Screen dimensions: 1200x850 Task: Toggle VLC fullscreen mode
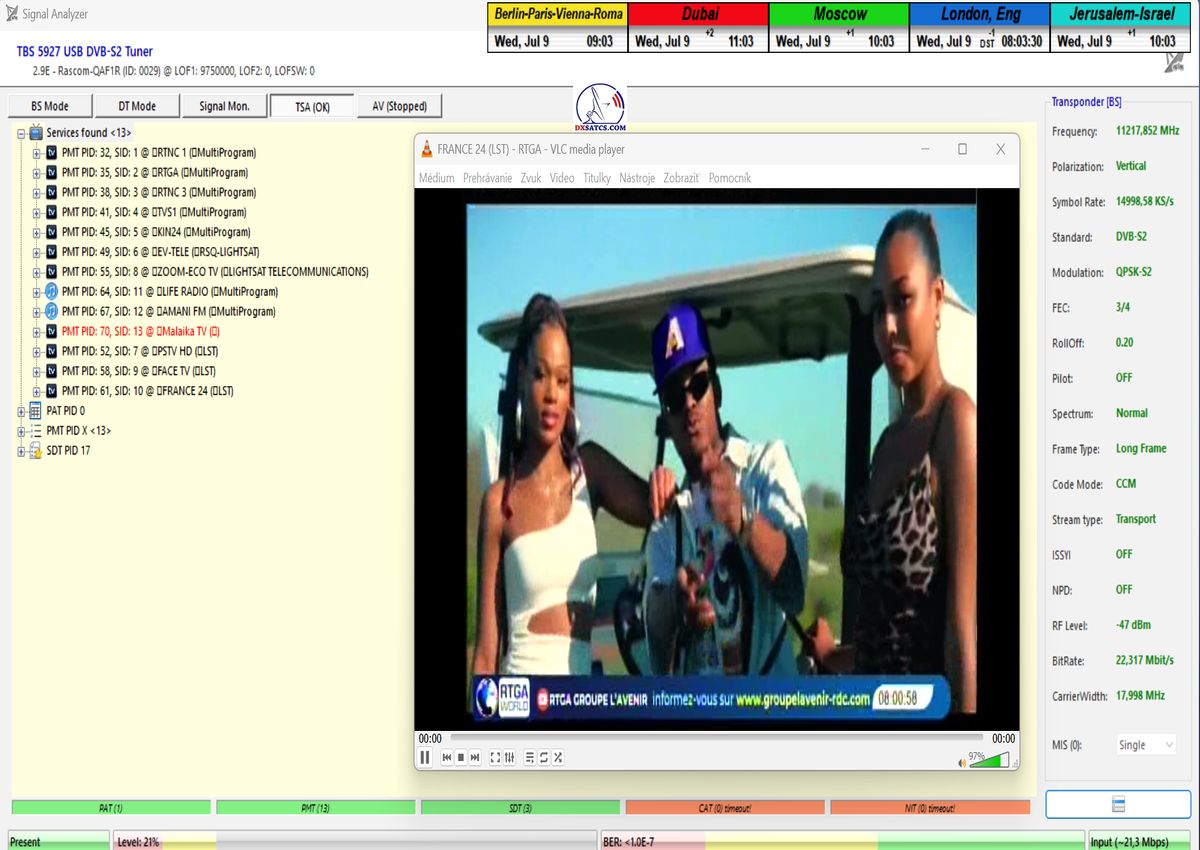click(495, 758)
